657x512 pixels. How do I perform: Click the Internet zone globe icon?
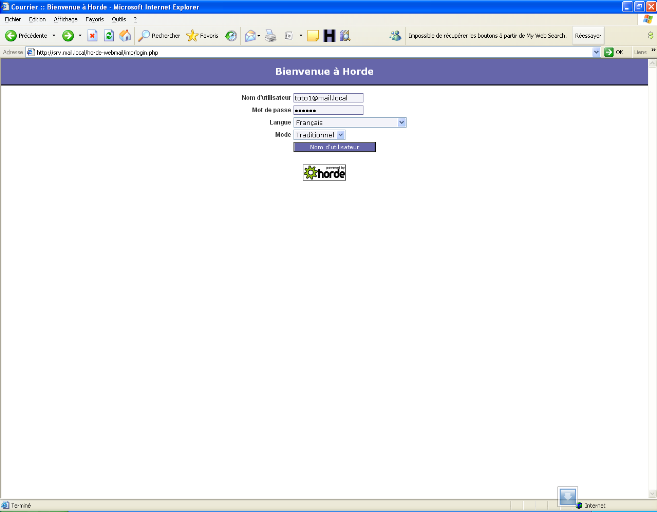click(x=579, y=506)
